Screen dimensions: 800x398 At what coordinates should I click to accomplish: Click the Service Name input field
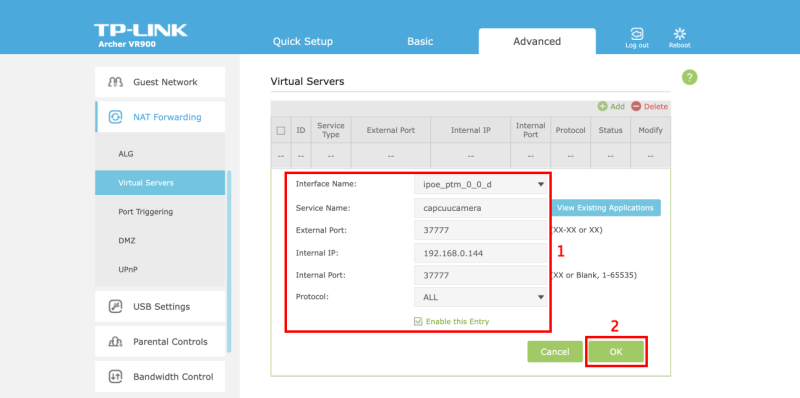(x=481, y=208)
